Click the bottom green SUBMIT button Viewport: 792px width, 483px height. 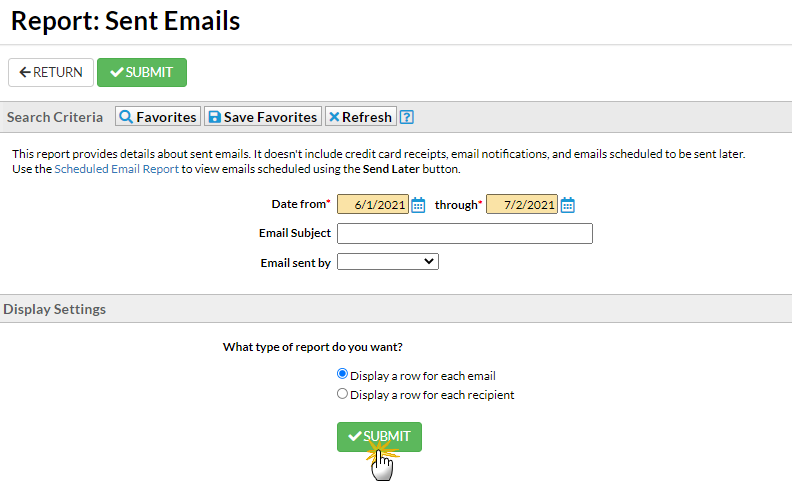click(379, 437)
